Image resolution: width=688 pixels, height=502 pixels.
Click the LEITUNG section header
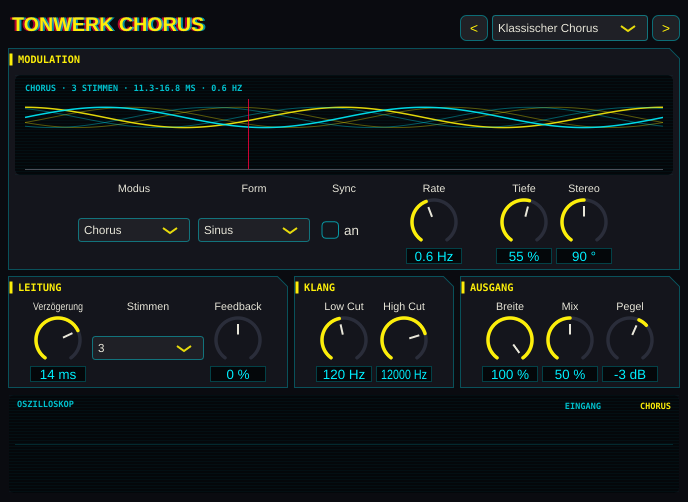[x=39, y=287]
